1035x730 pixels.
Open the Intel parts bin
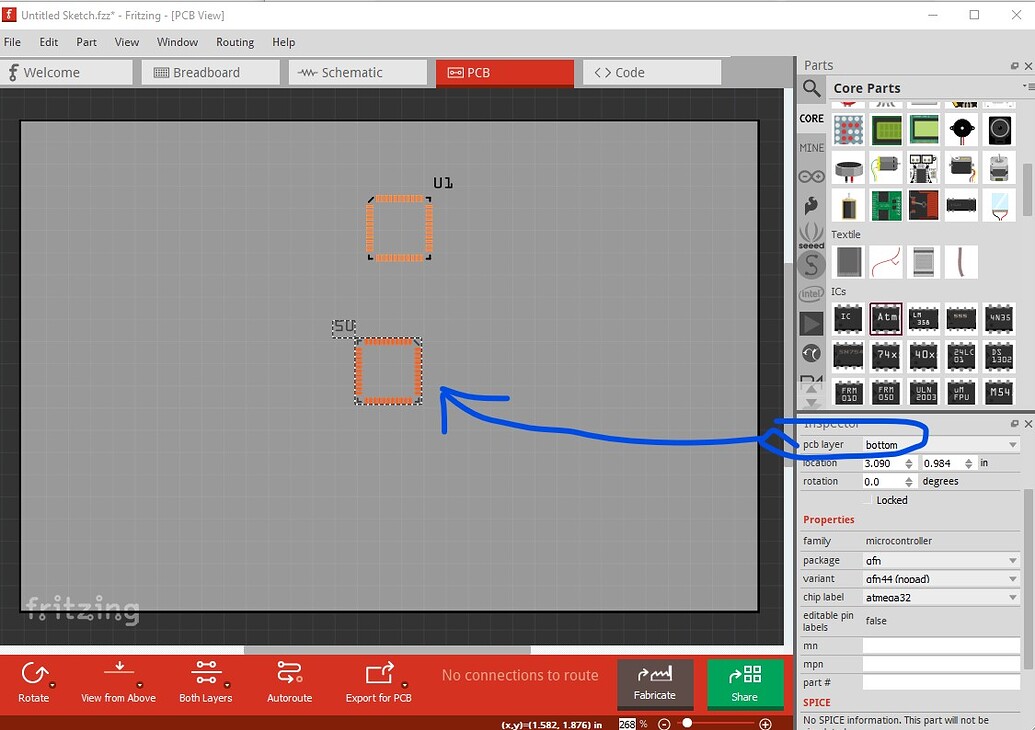pyautogui.click(x=811, y=294)
